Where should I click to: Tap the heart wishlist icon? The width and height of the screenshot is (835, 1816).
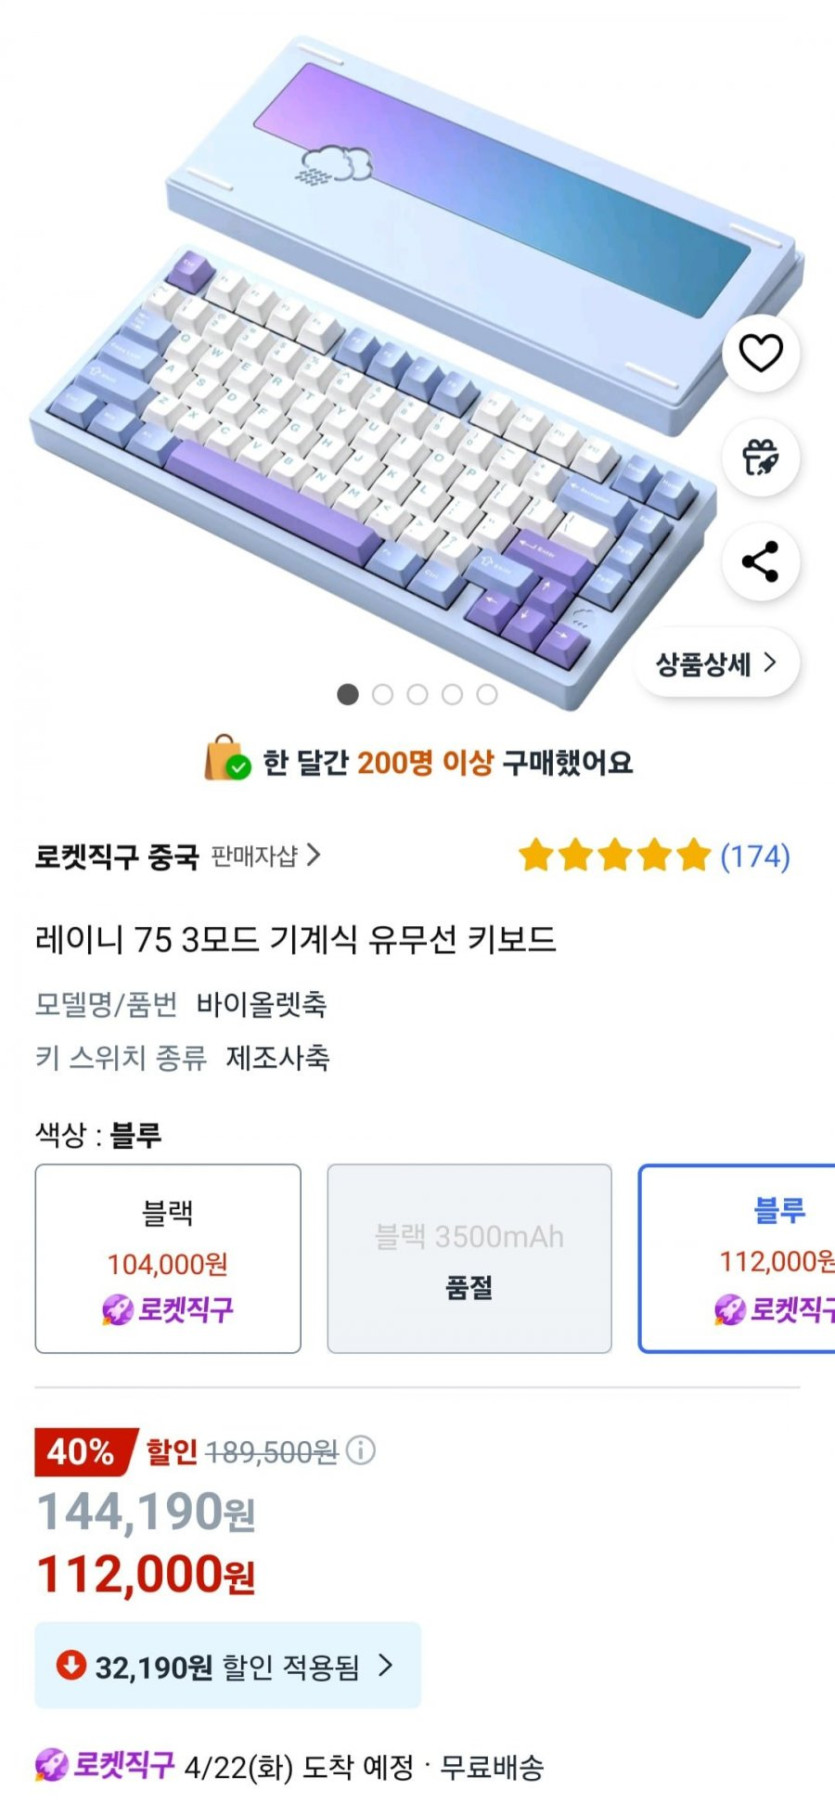pyautogui.click(x=760, y=353)
